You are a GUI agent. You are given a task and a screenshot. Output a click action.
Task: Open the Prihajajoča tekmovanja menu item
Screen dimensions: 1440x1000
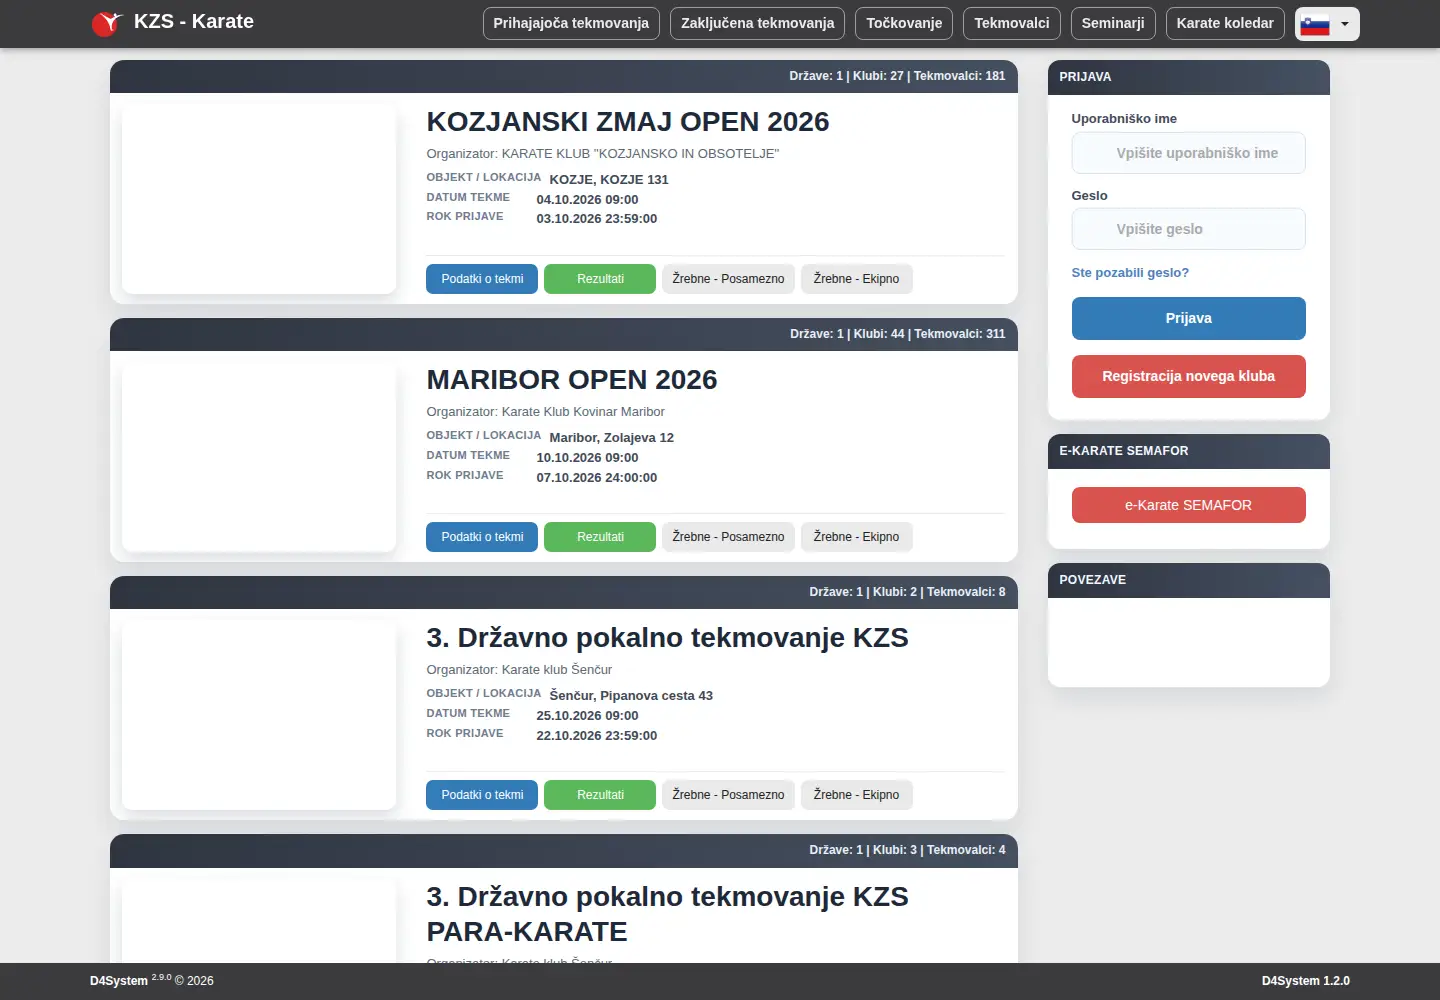[x=571, y=24]
